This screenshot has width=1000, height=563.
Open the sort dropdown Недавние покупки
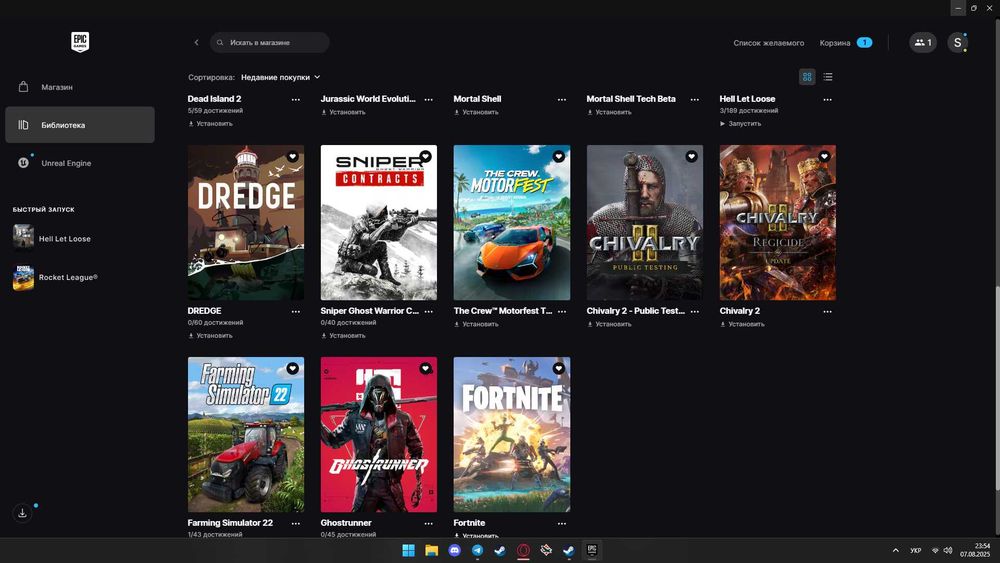(x=281, y=77)
